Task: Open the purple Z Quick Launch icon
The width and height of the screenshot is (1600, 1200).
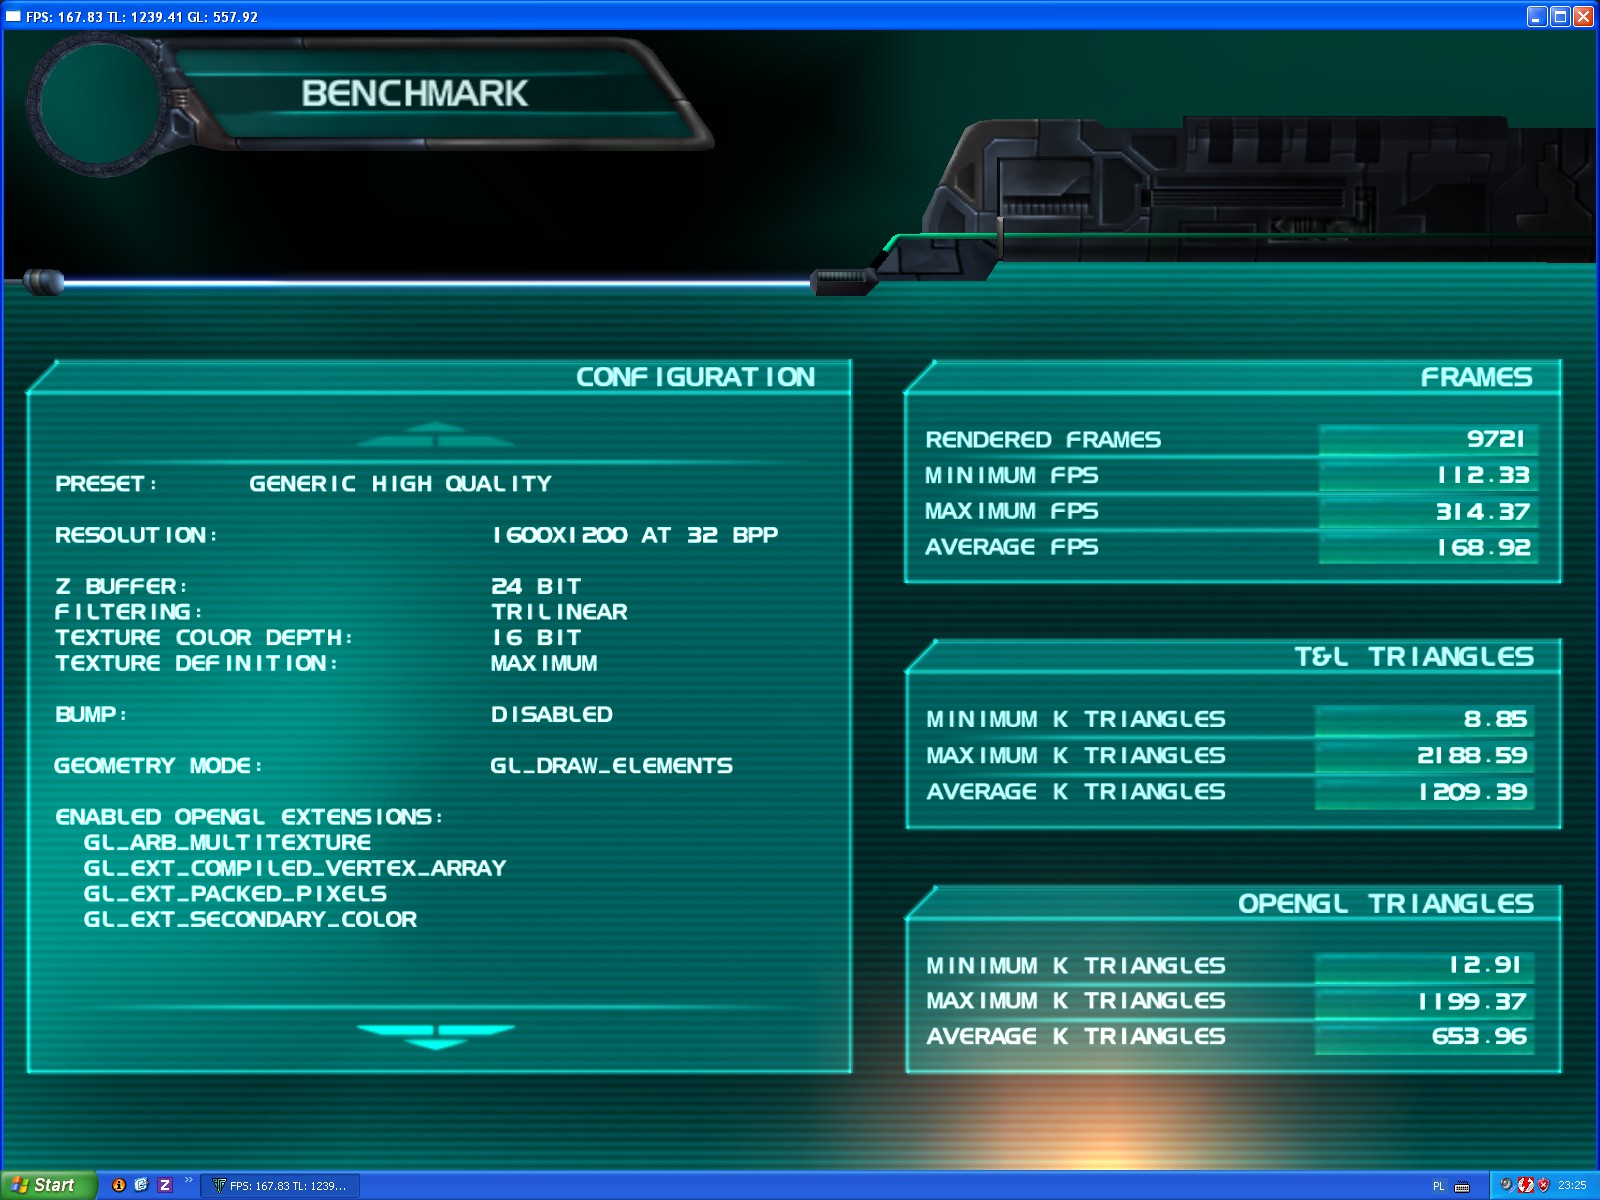Action: 165,1185
